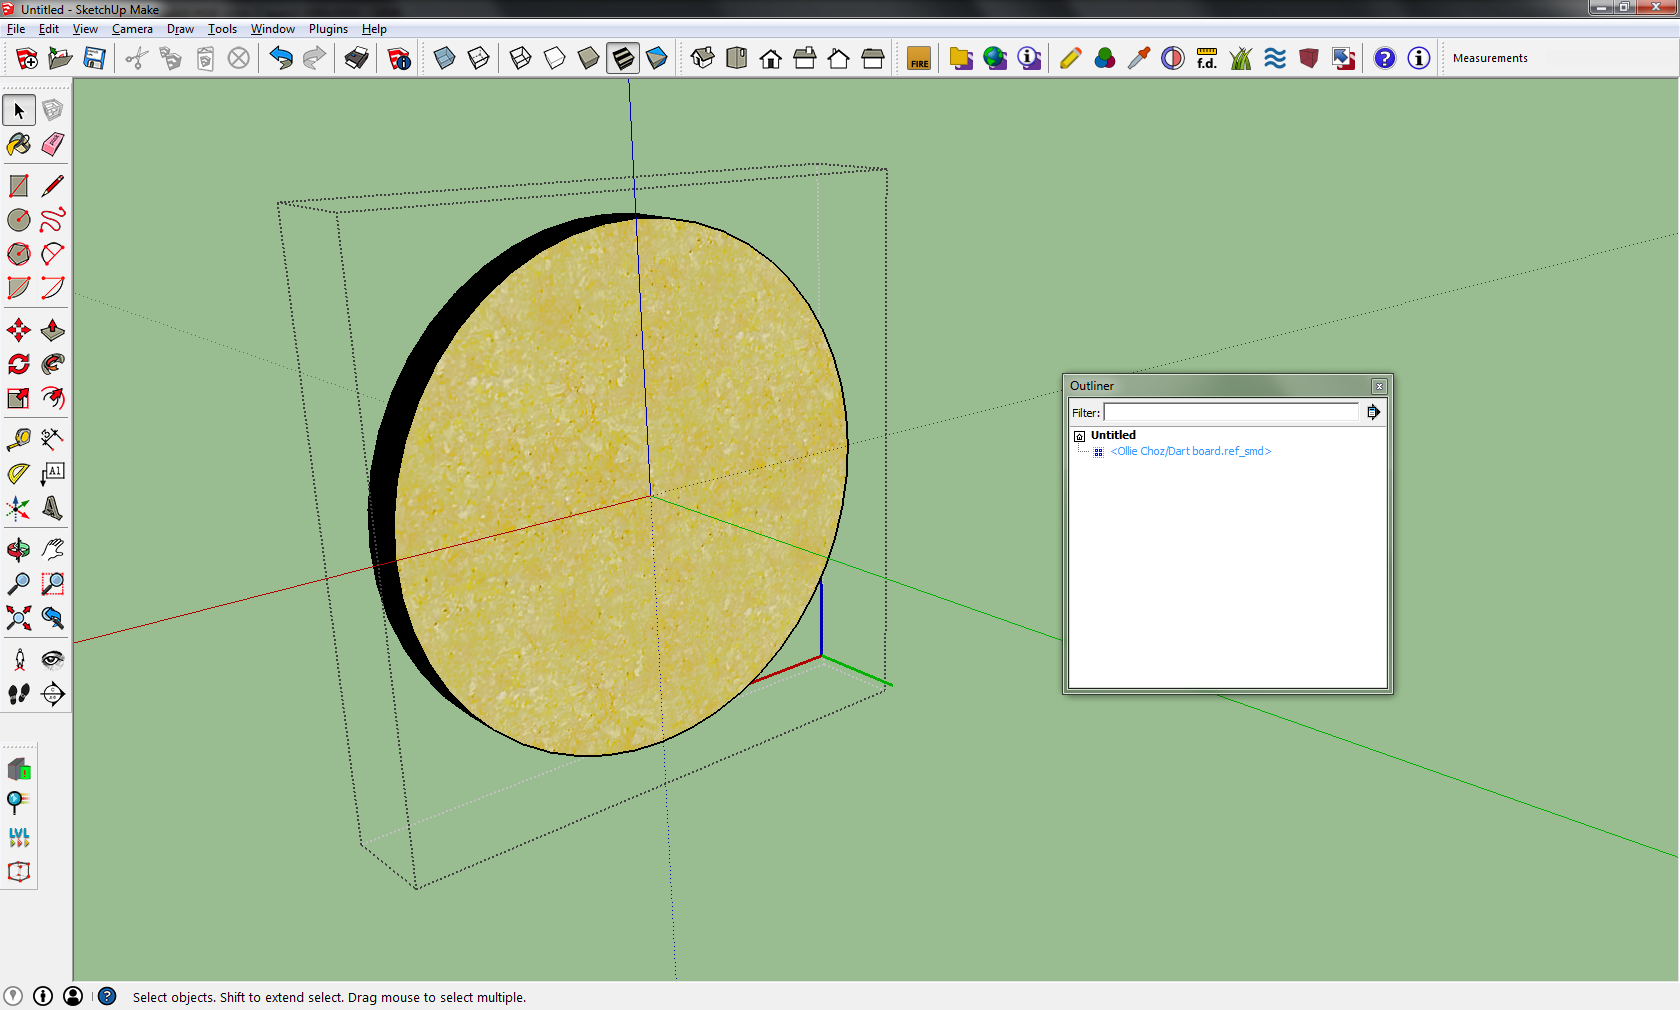
Task: Select the Protractor tool
Action: [x=19, y=474]
